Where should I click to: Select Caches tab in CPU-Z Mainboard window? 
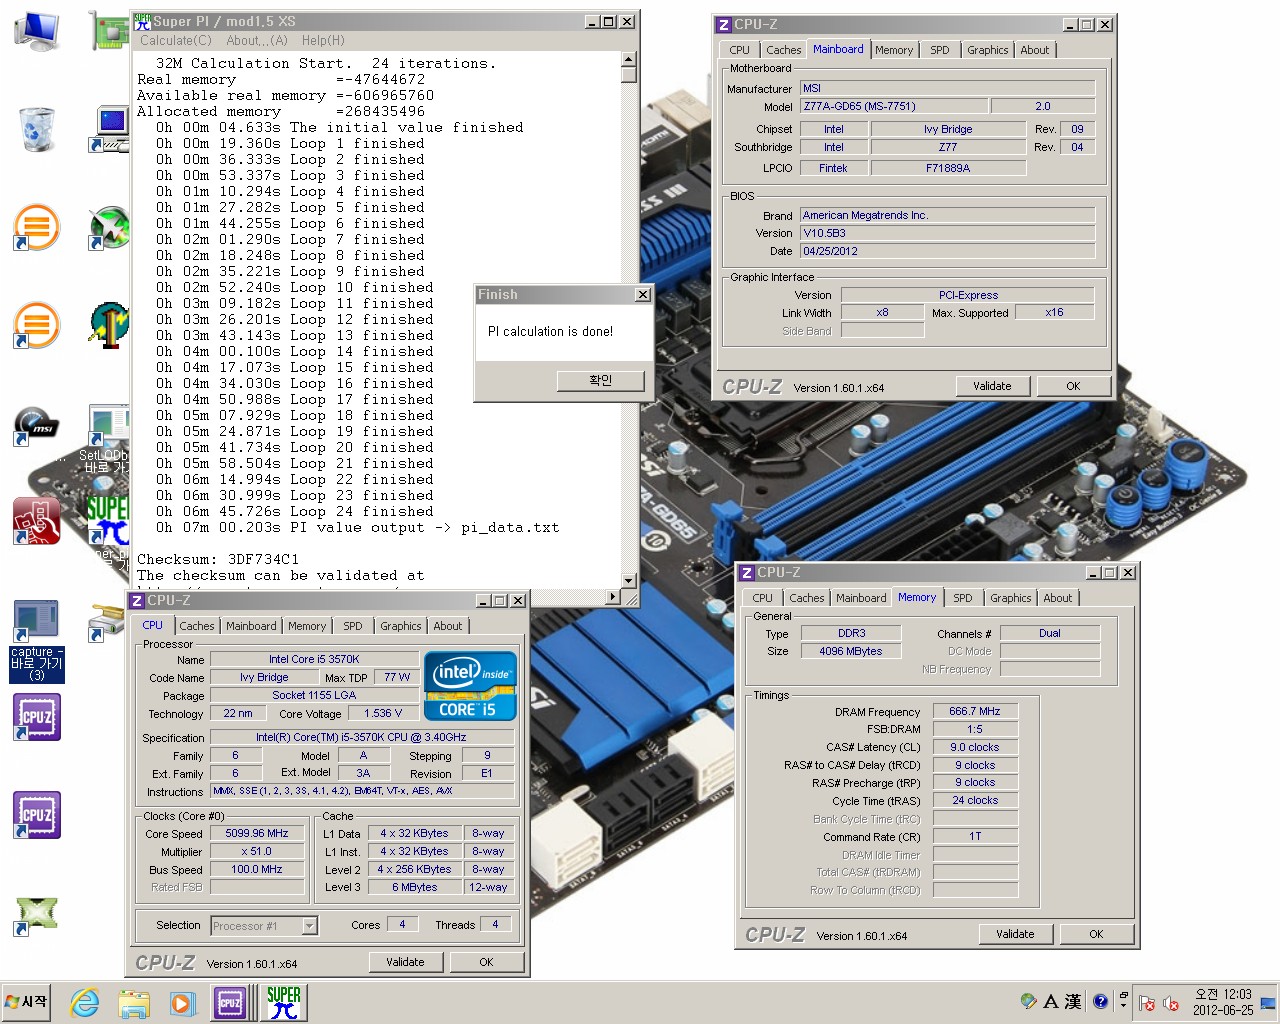783,50
